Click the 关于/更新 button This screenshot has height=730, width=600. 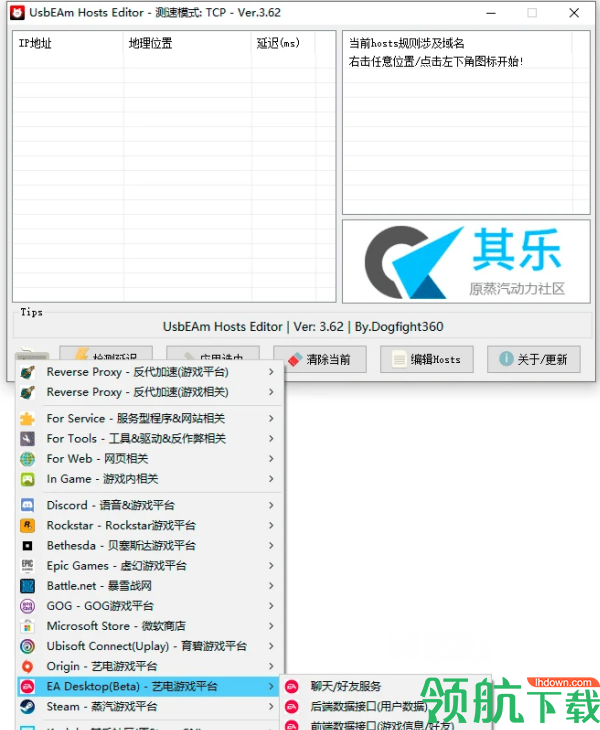click(x=534, y=359)
